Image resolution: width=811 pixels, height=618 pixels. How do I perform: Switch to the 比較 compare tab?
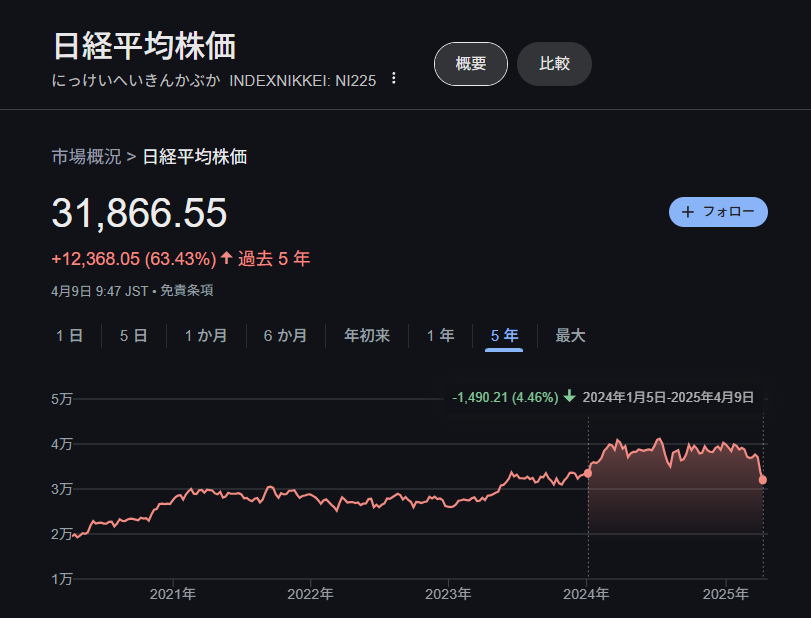554,64
